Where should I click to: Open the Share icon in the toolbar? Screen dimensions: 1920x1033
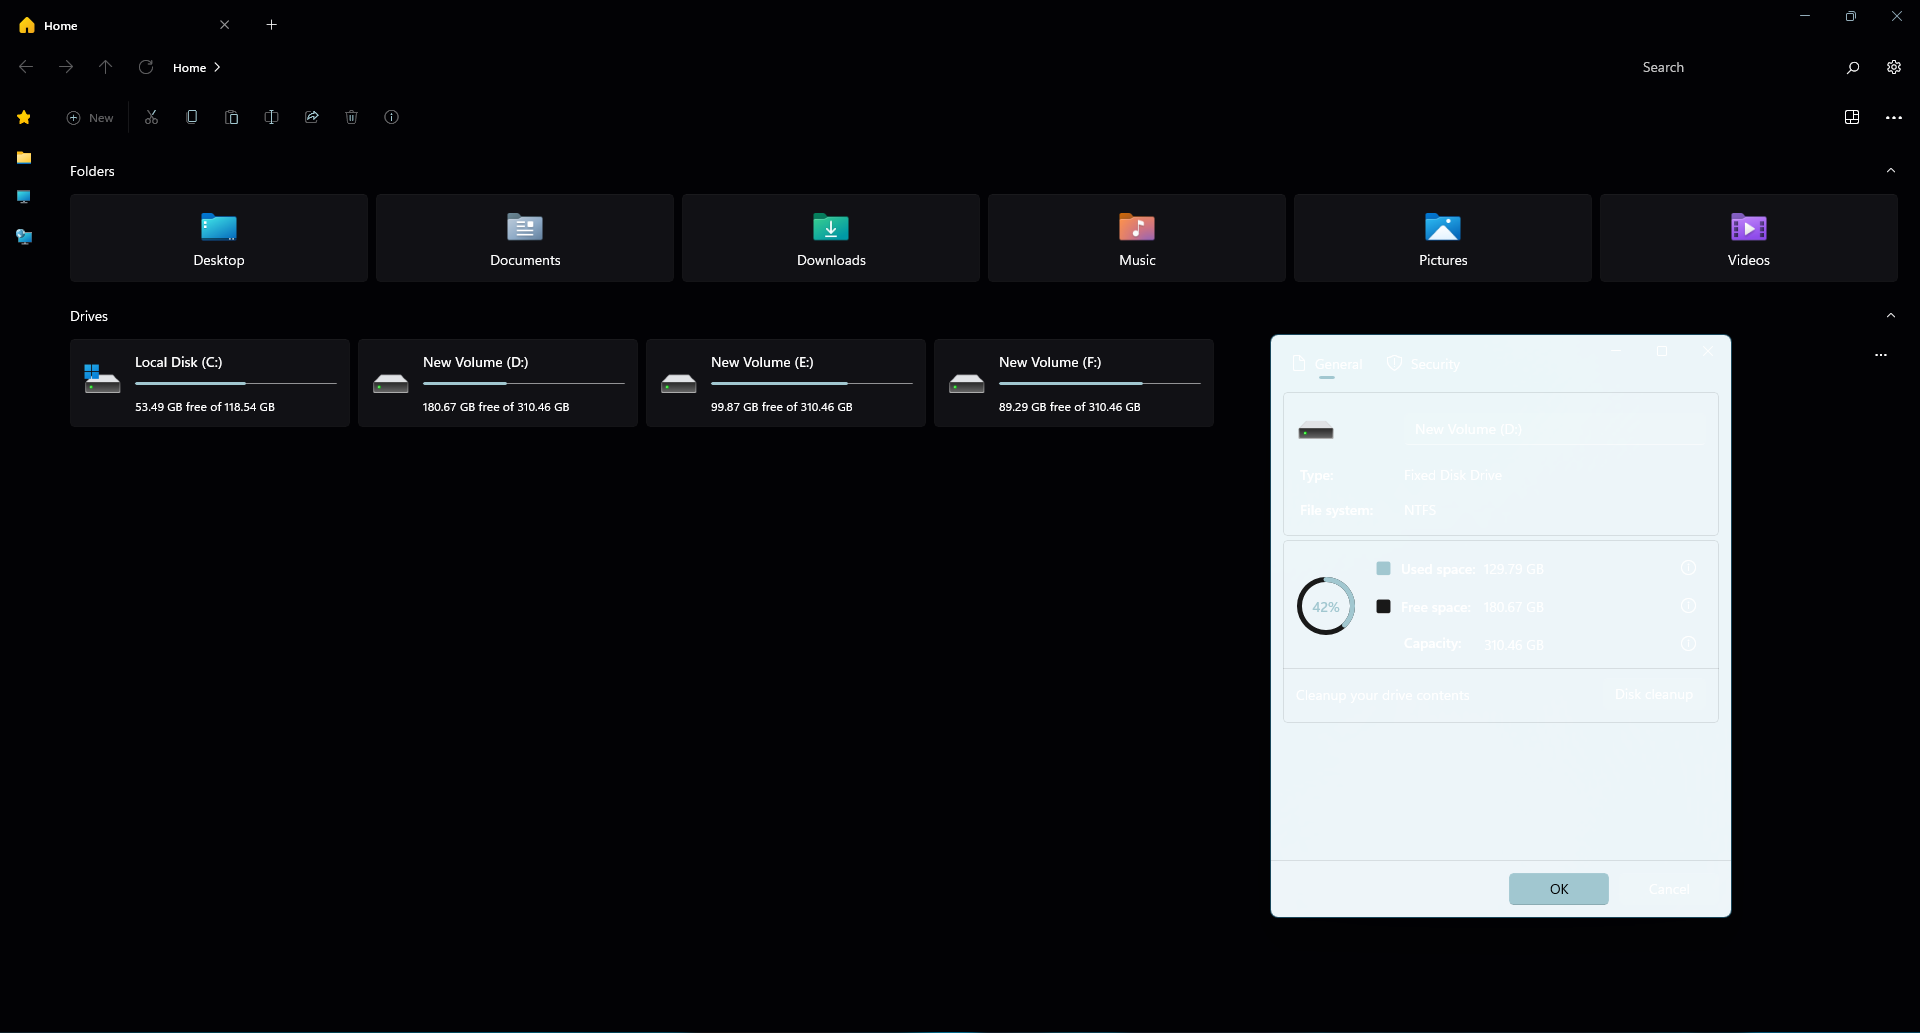(x=311, y=117)
